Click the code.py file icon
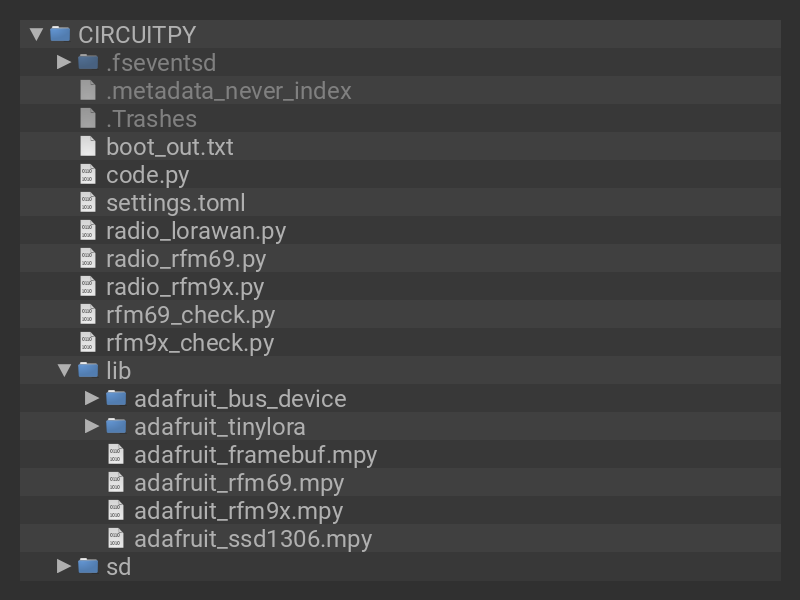The height and width of the screenshot is (600, 800). pos(88,174)
